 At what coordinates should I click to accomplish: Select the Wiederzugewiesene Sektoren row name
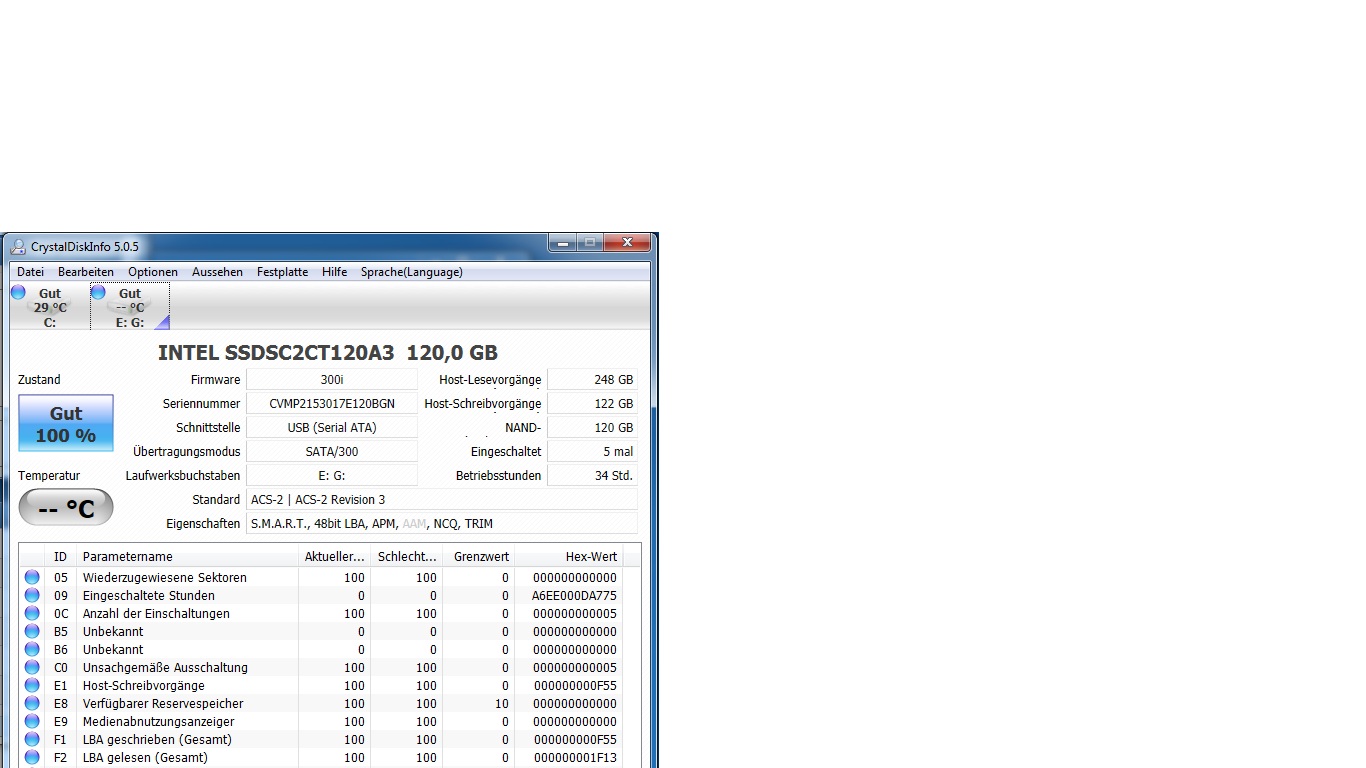165,577
